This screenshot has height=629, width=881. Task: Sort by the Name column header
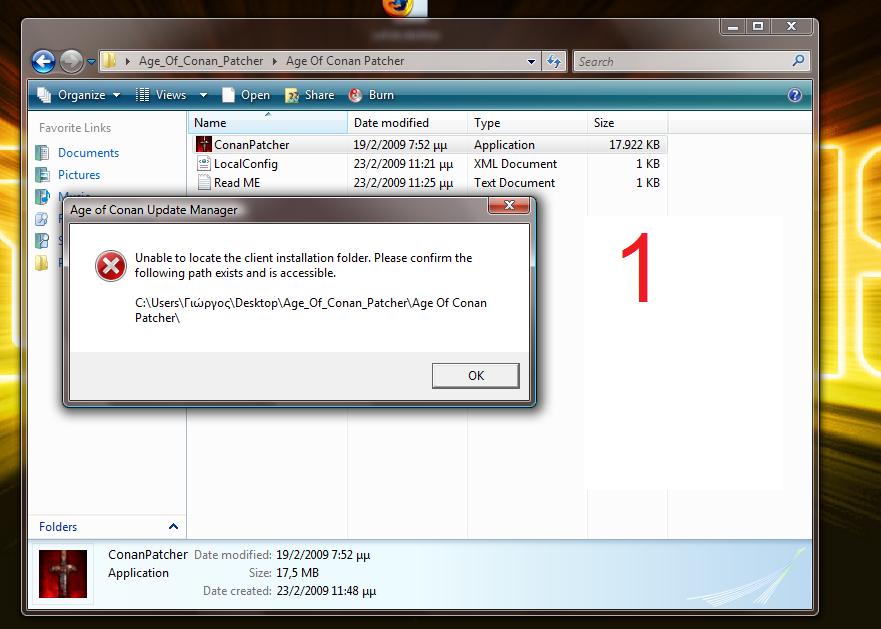pyautogui.click(x=268, y=123)
